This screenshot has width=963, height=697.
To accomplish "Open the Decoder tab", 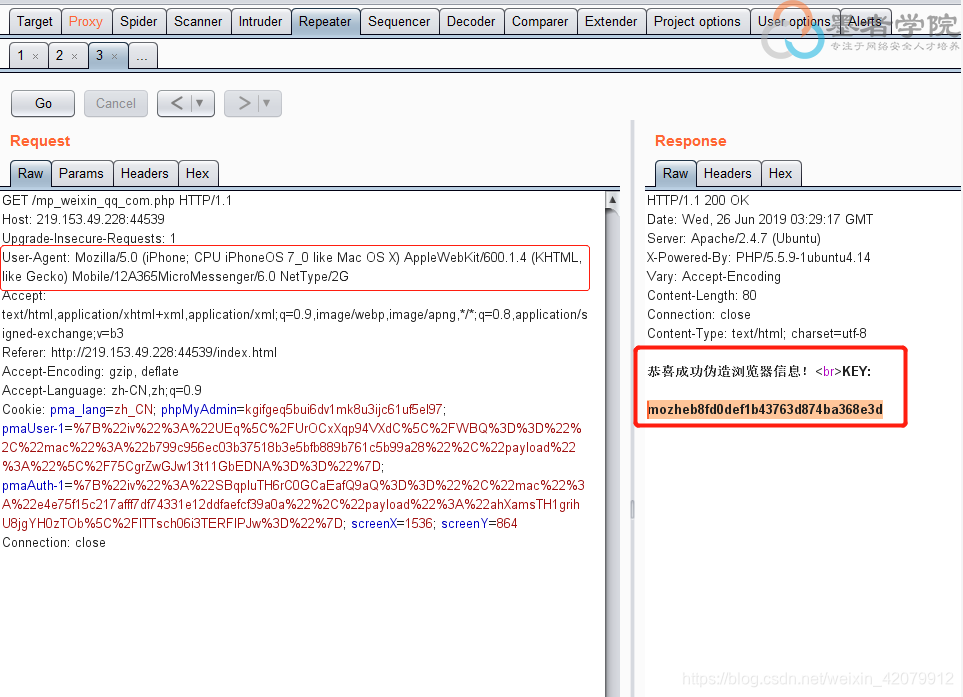I will (x=471, y=21).
